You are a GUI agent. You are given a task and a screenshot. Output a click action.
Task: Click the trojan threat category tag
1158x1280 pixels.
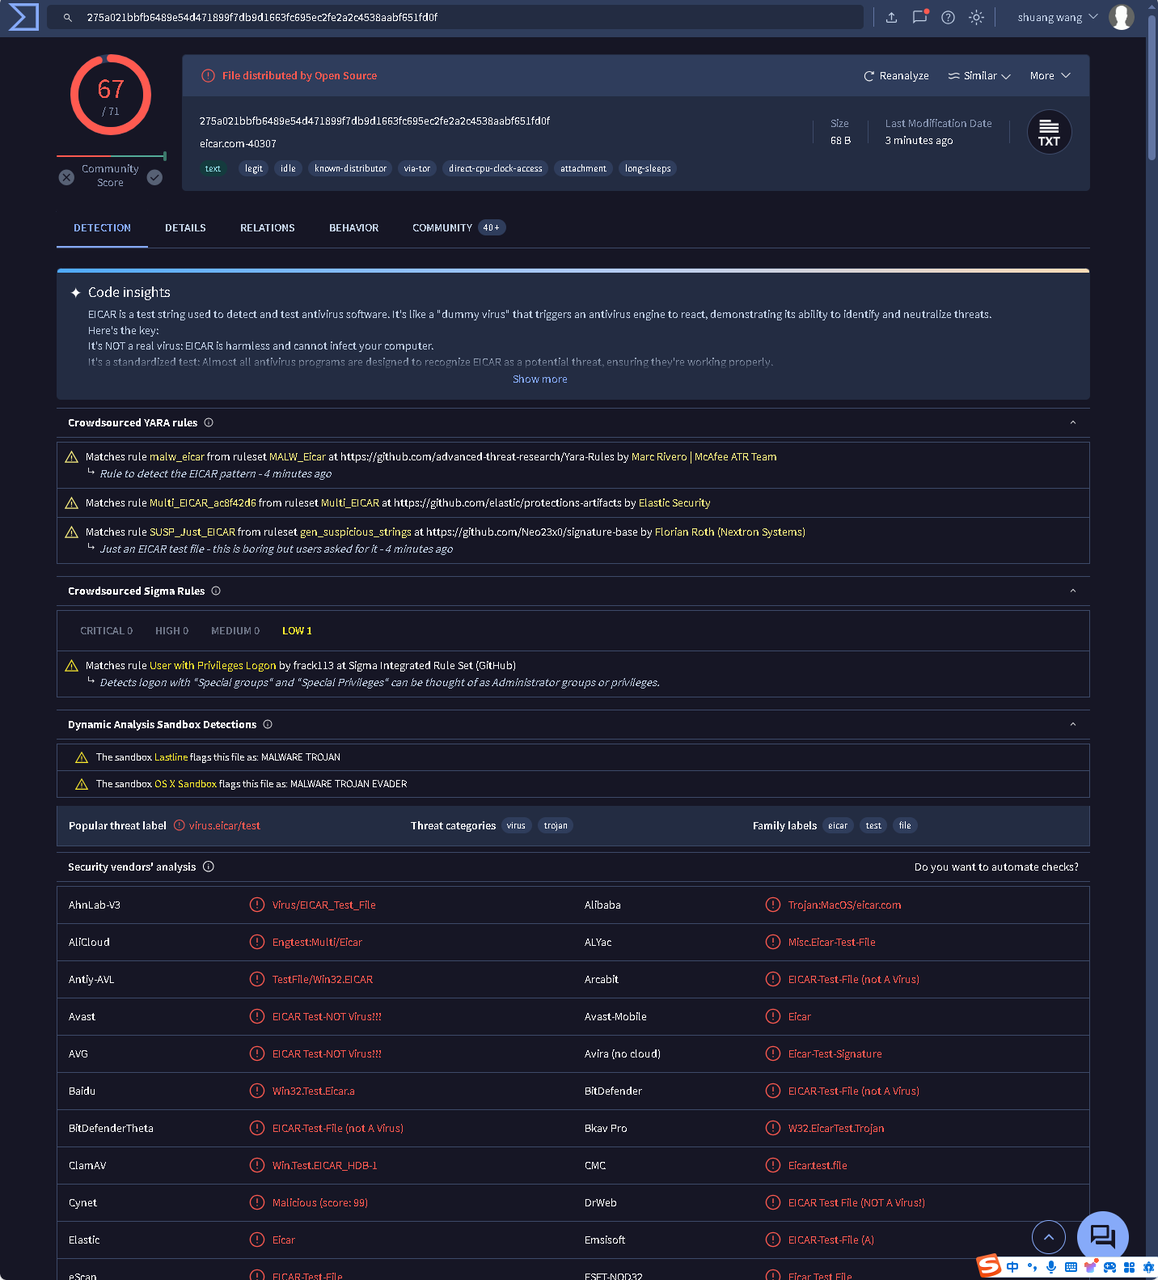(555, 826)
